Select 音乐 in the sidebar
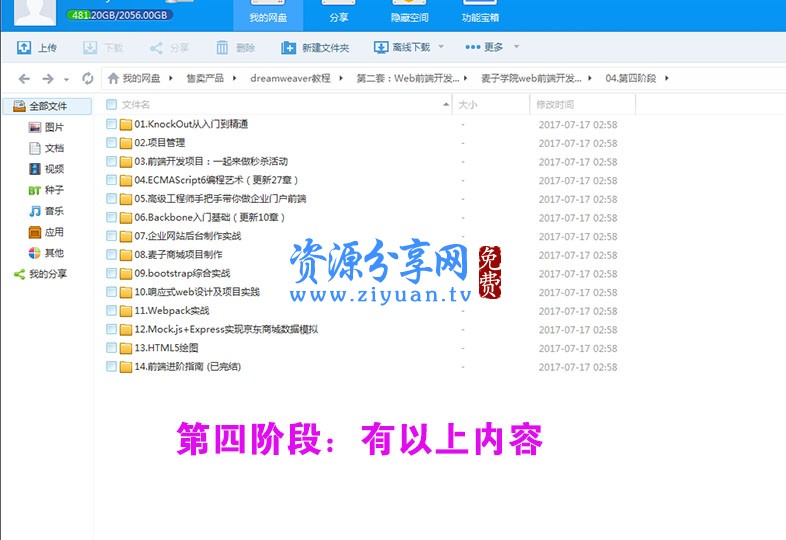786x540 pixels. tap(46, 211)
